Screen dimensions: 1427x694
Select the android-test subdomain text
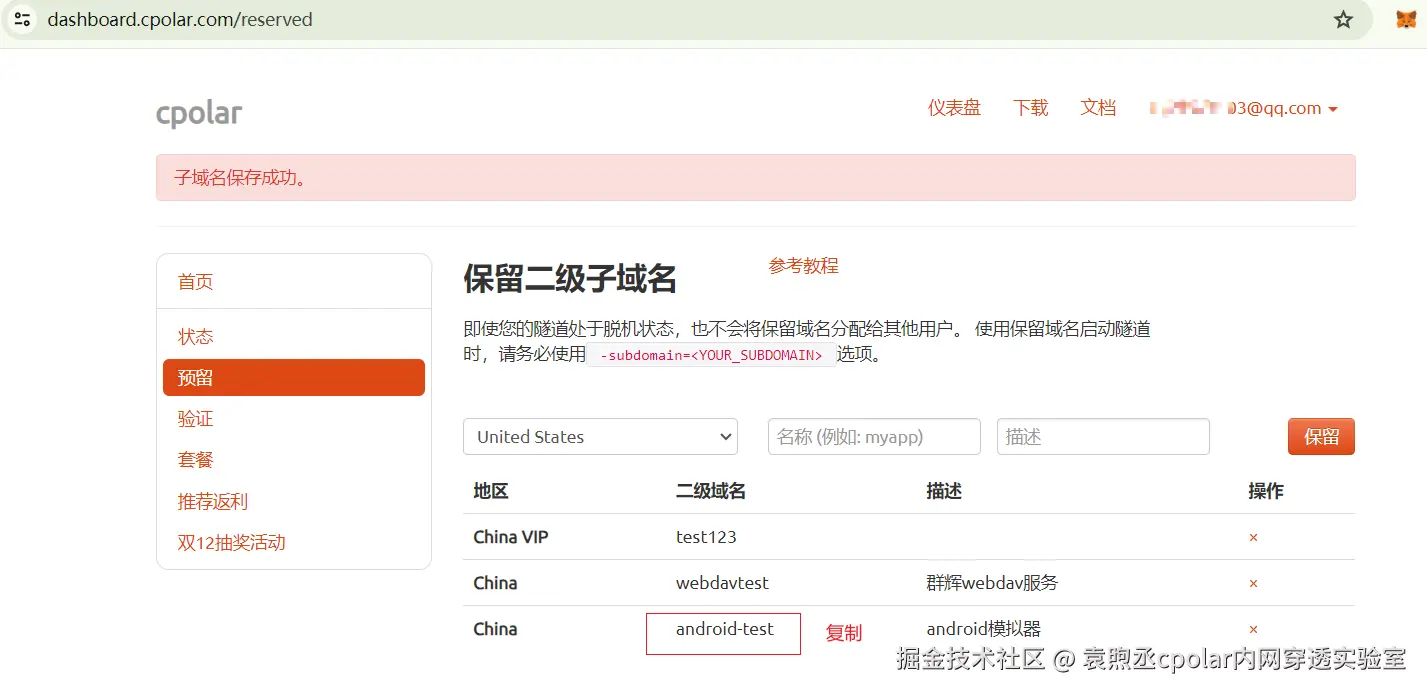pos(725,629)
